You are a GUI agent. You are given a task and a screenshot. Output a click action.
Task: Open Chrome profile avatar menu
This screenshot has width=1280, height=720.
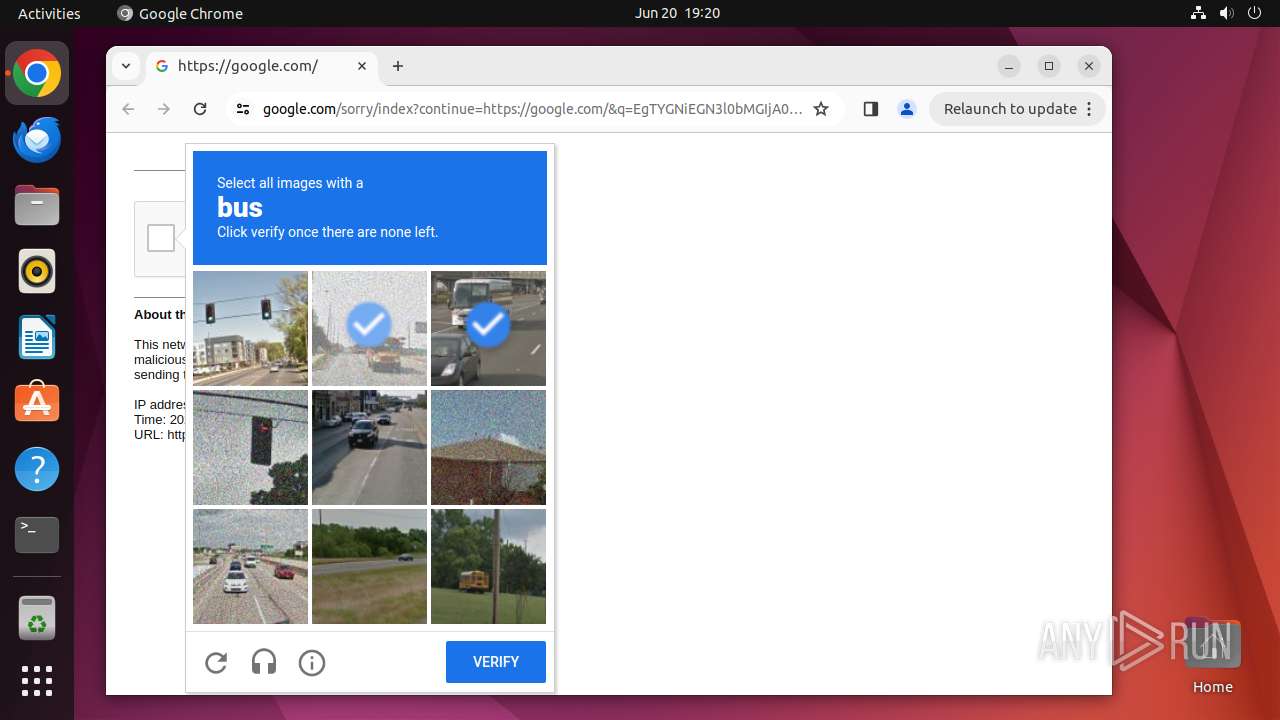click(x=907, y=109)
